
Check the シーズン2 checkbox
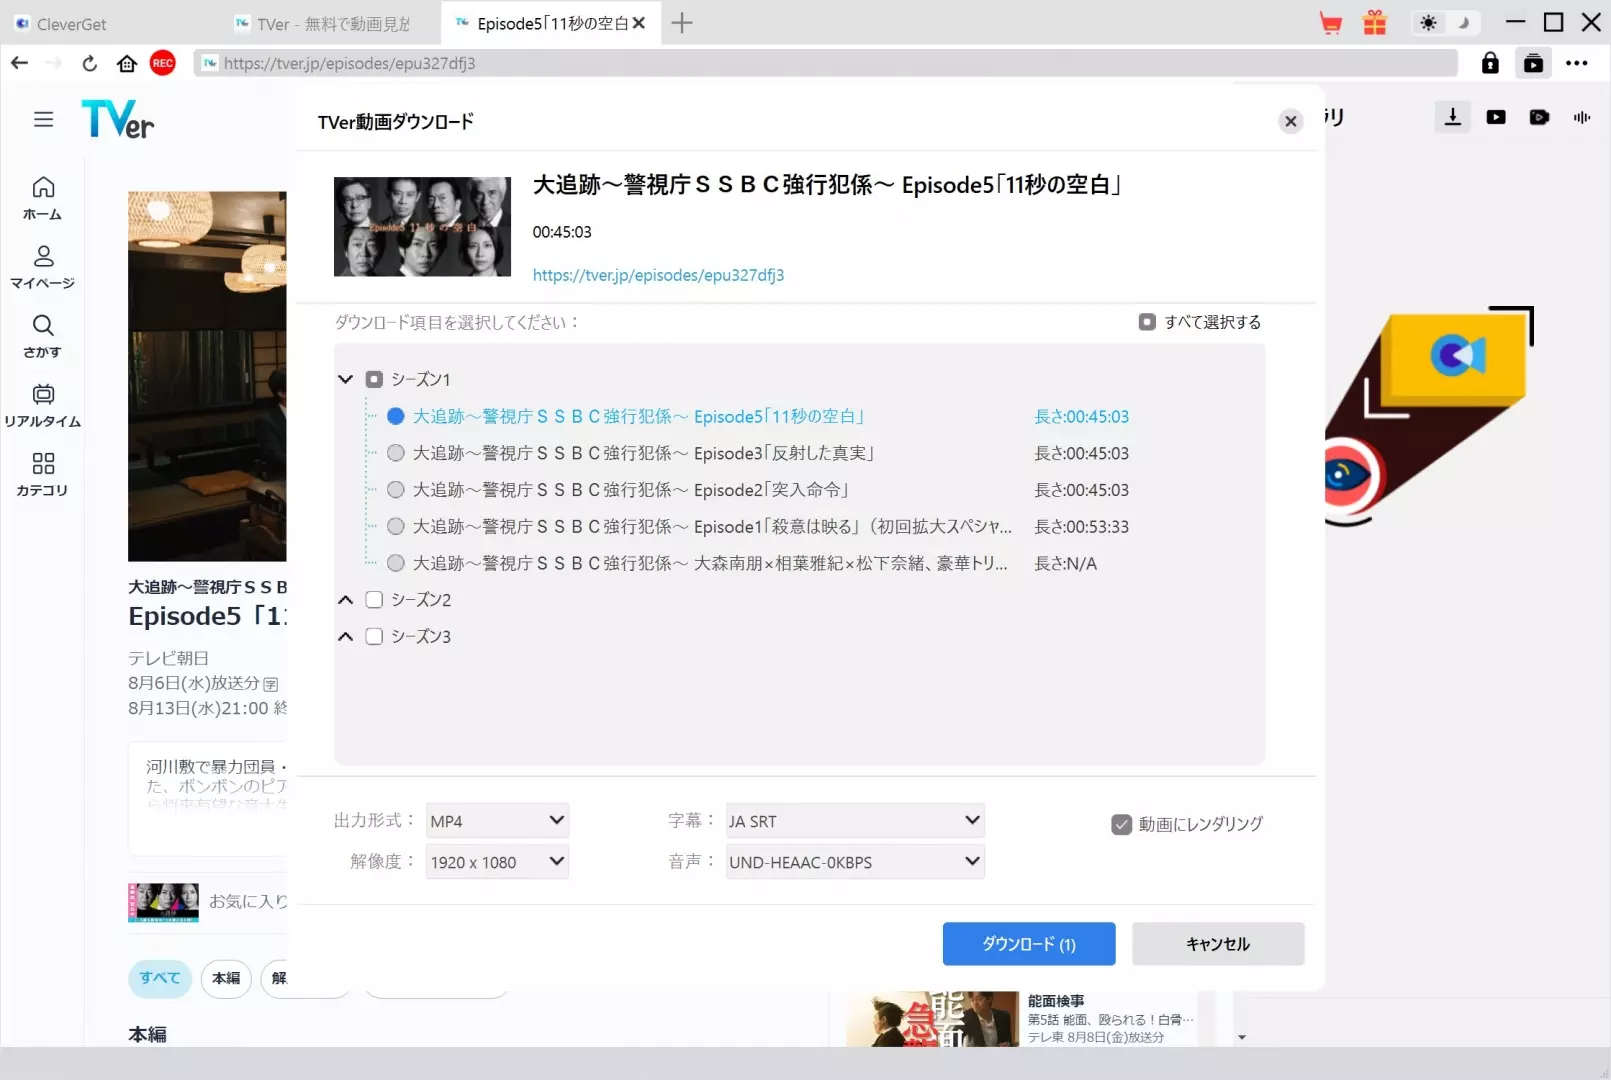point(374,599)
